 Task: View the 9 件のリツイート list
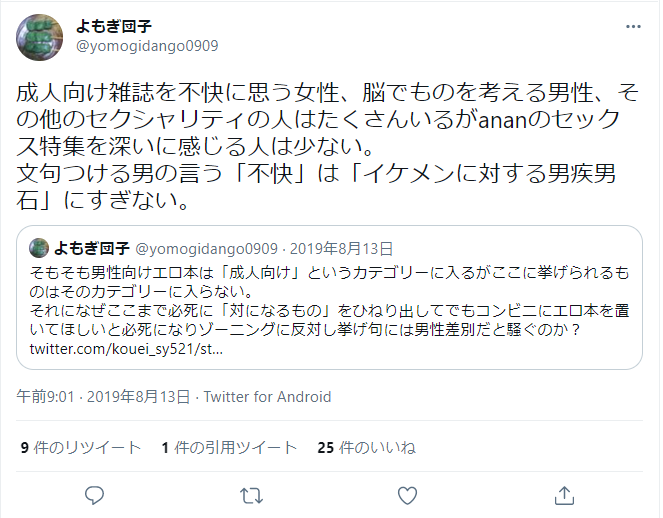81,447
